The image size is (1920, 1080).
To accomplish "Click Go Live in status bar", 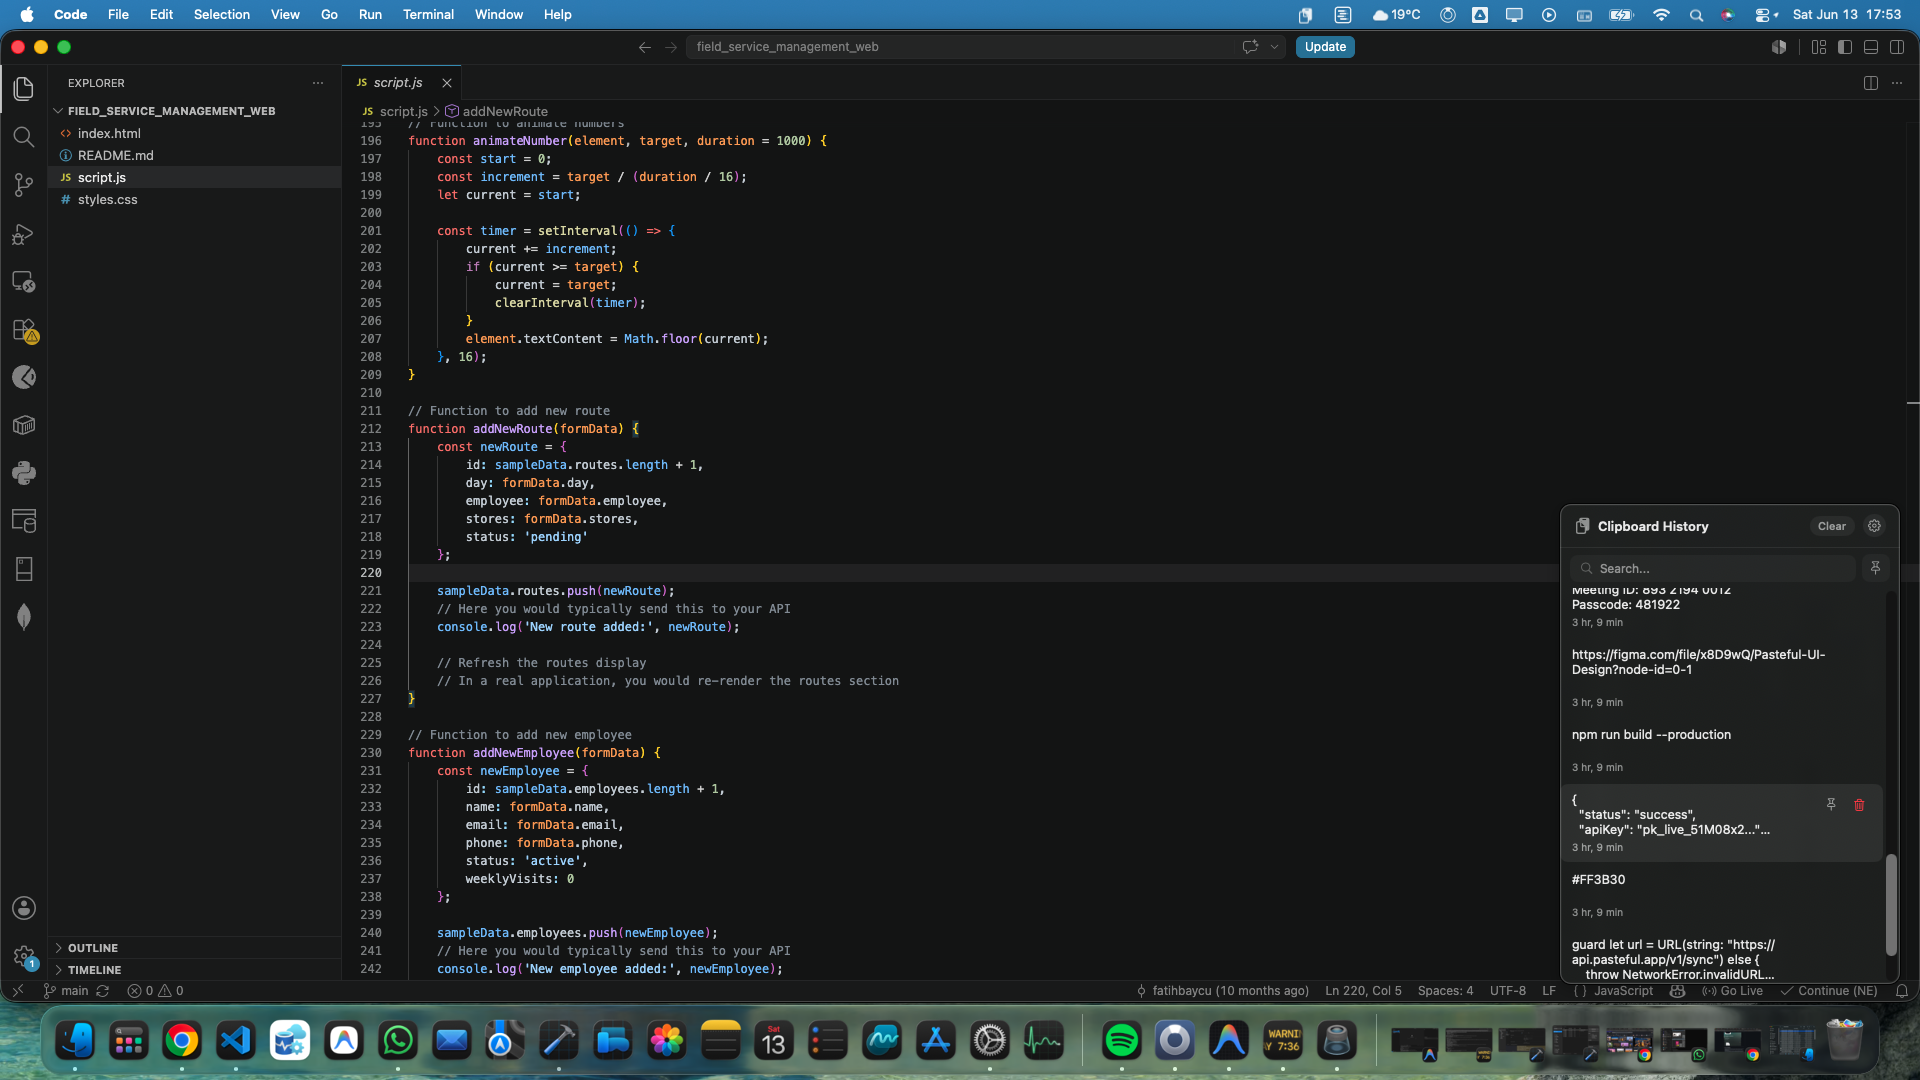I will (x=1733, y=991).
